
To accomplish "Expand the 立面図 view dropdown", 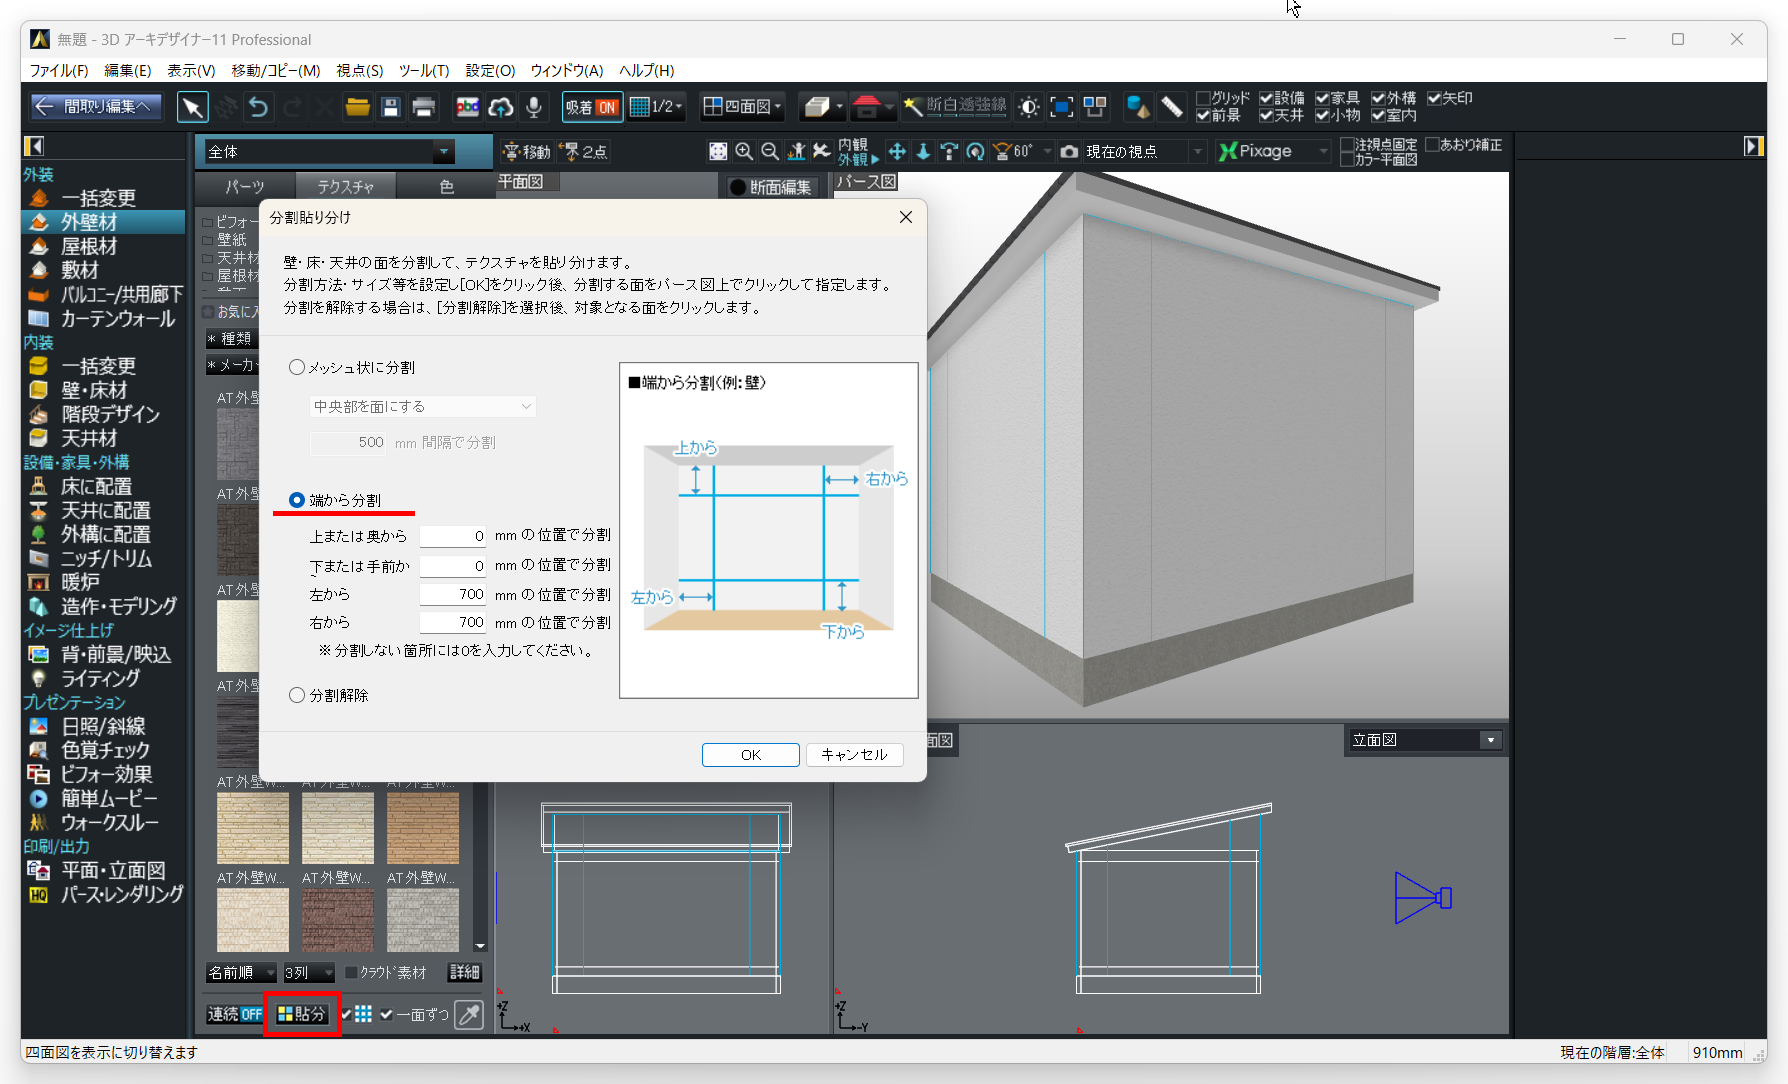I will tap(1490, 740).
